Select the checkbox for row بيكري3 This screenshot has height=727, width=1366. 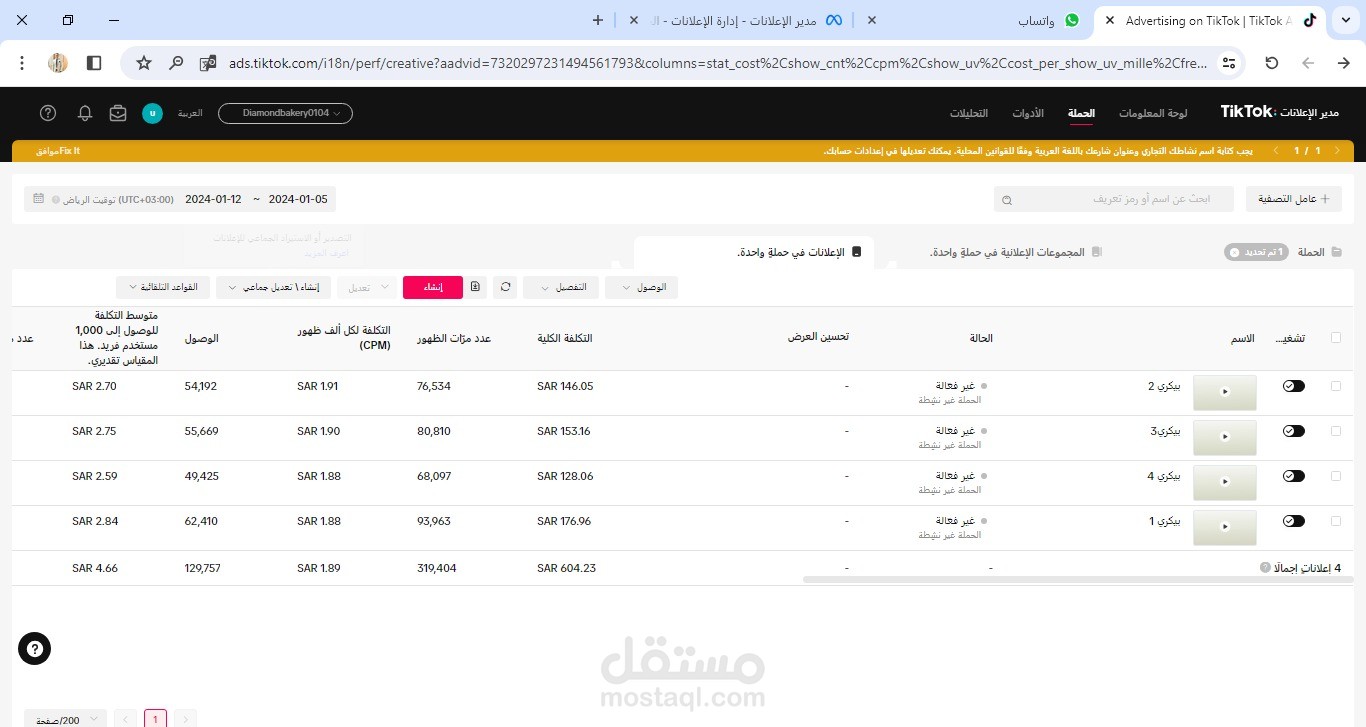coord(1336,431)
